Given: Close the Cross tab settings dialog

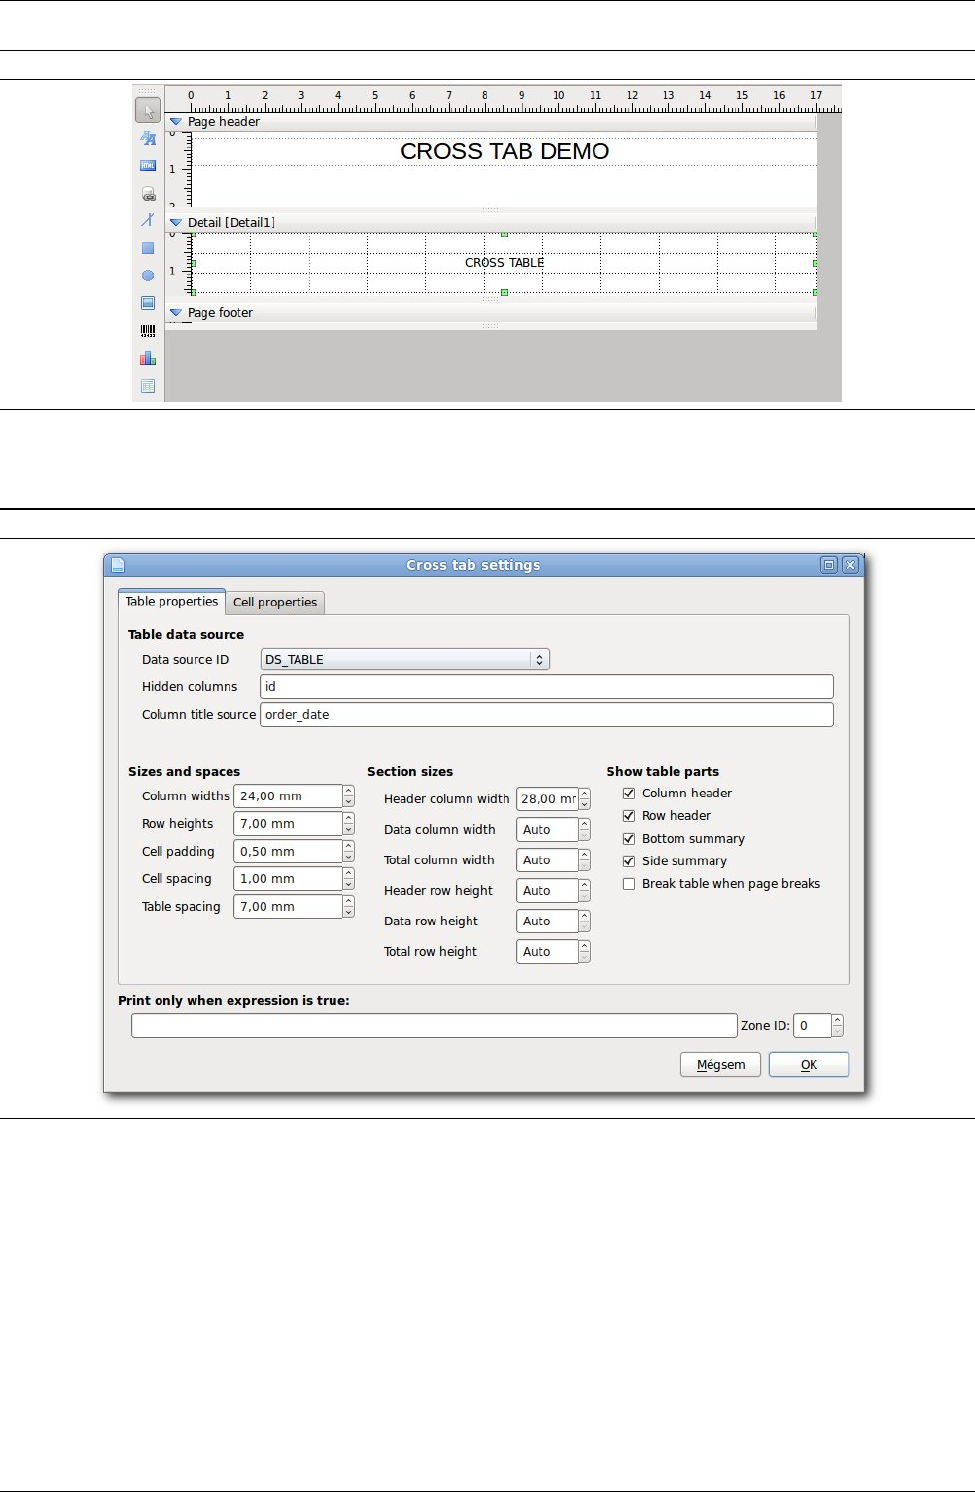Looking at the screenshot, I should coord(850,565).
